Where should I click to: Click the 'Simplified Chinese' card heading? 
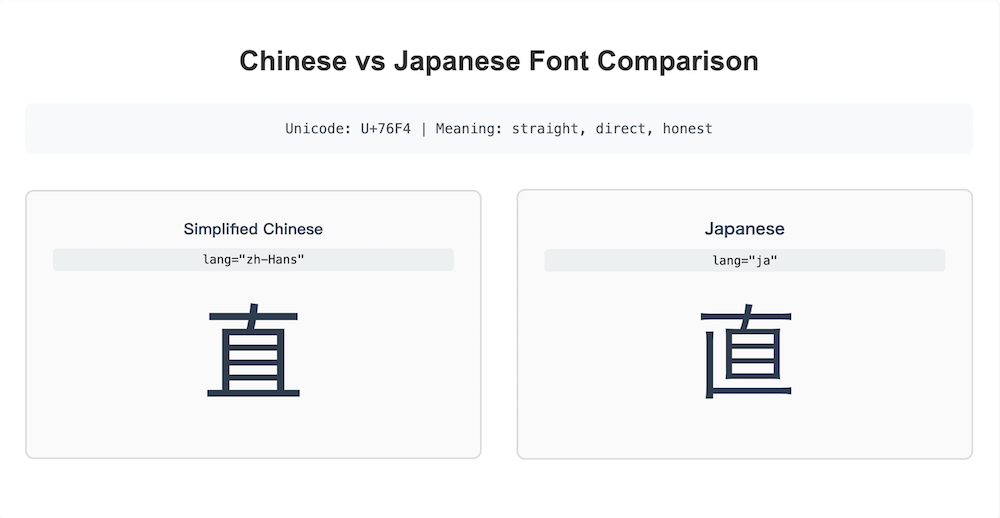253,229
